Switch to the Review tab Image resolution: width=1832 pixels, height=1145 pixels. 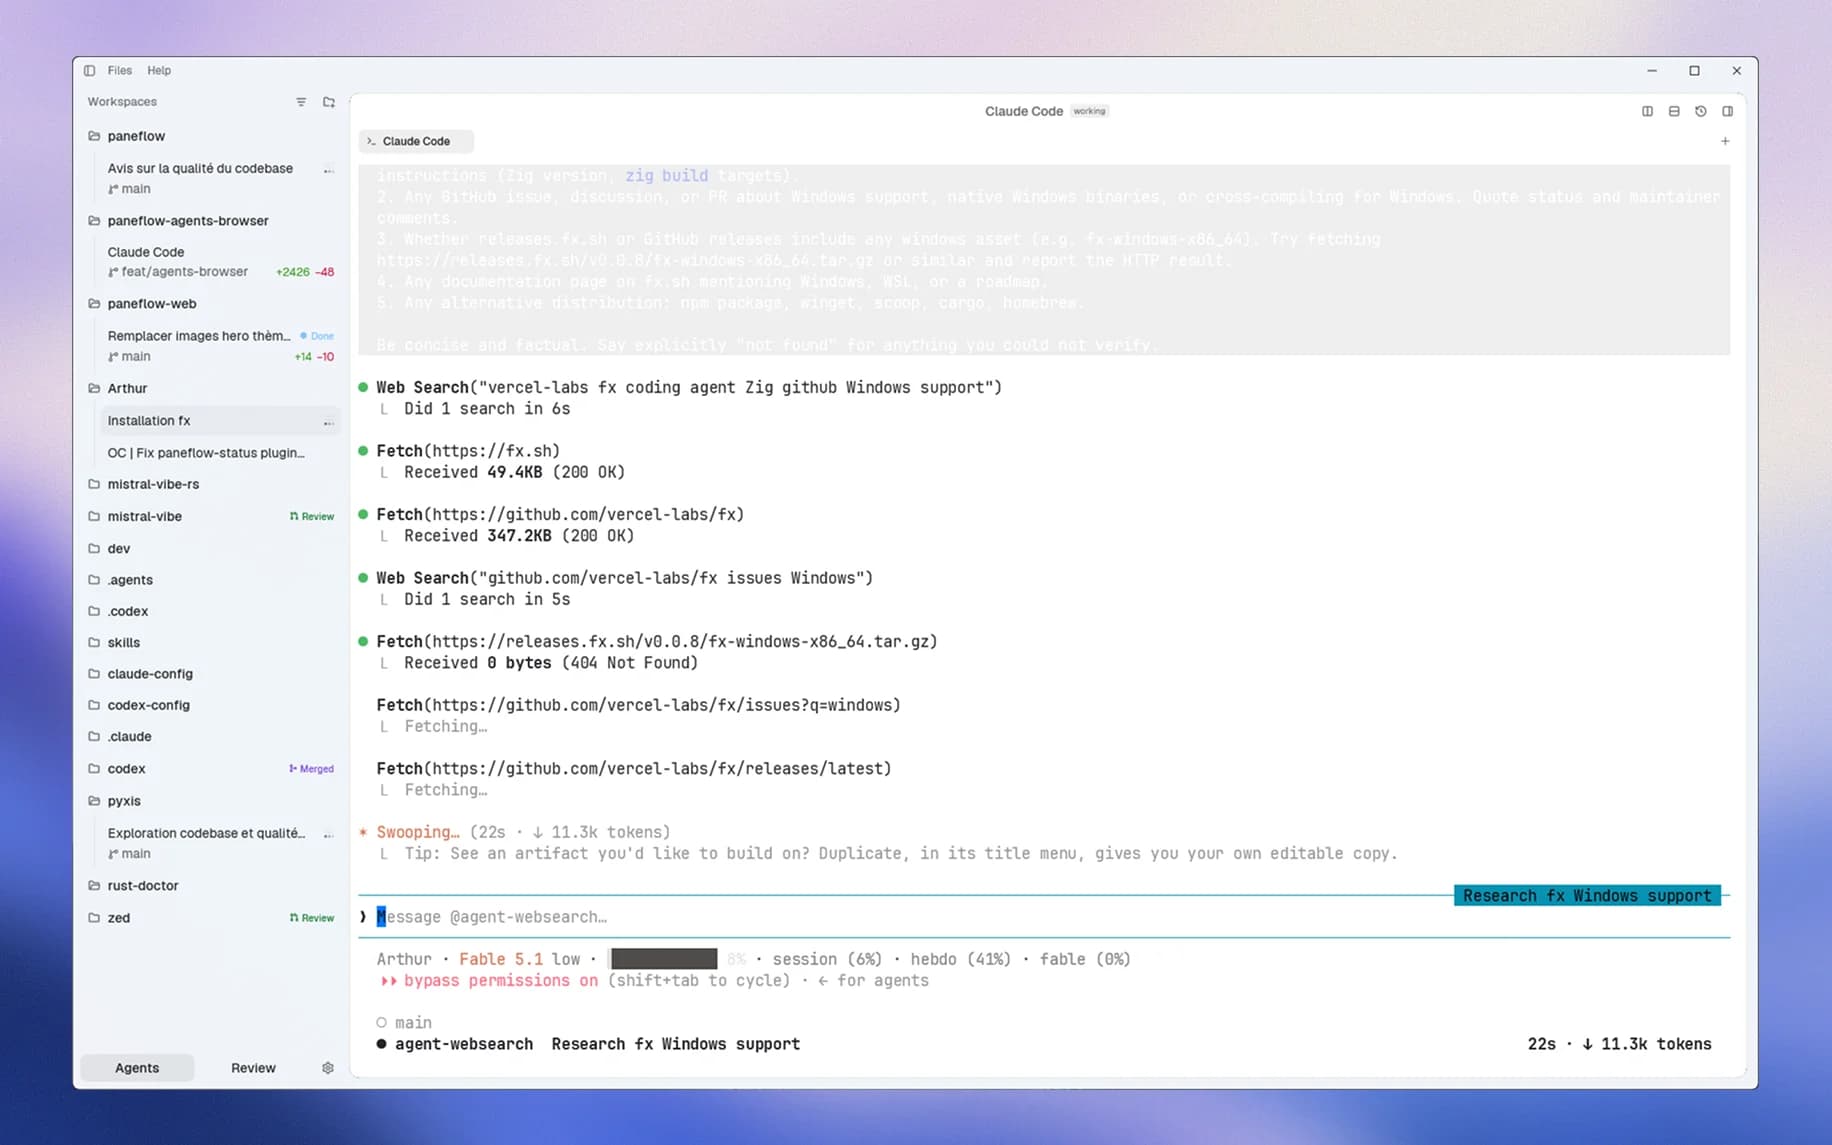point(253,1068)
